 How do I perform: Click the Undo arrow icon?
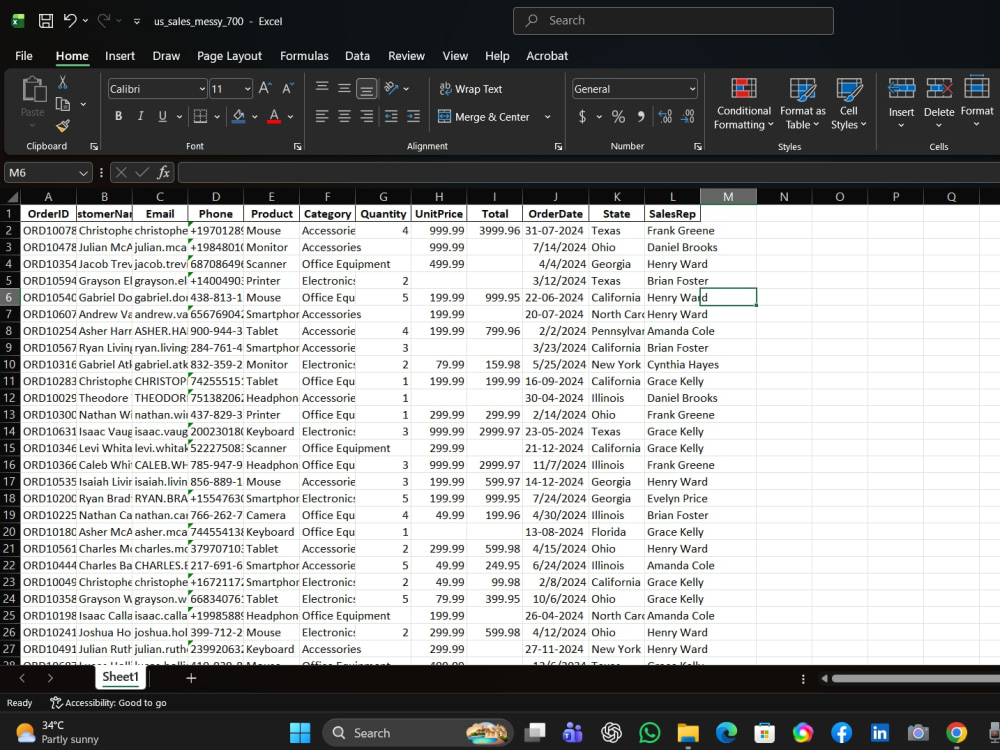point(70,21)
